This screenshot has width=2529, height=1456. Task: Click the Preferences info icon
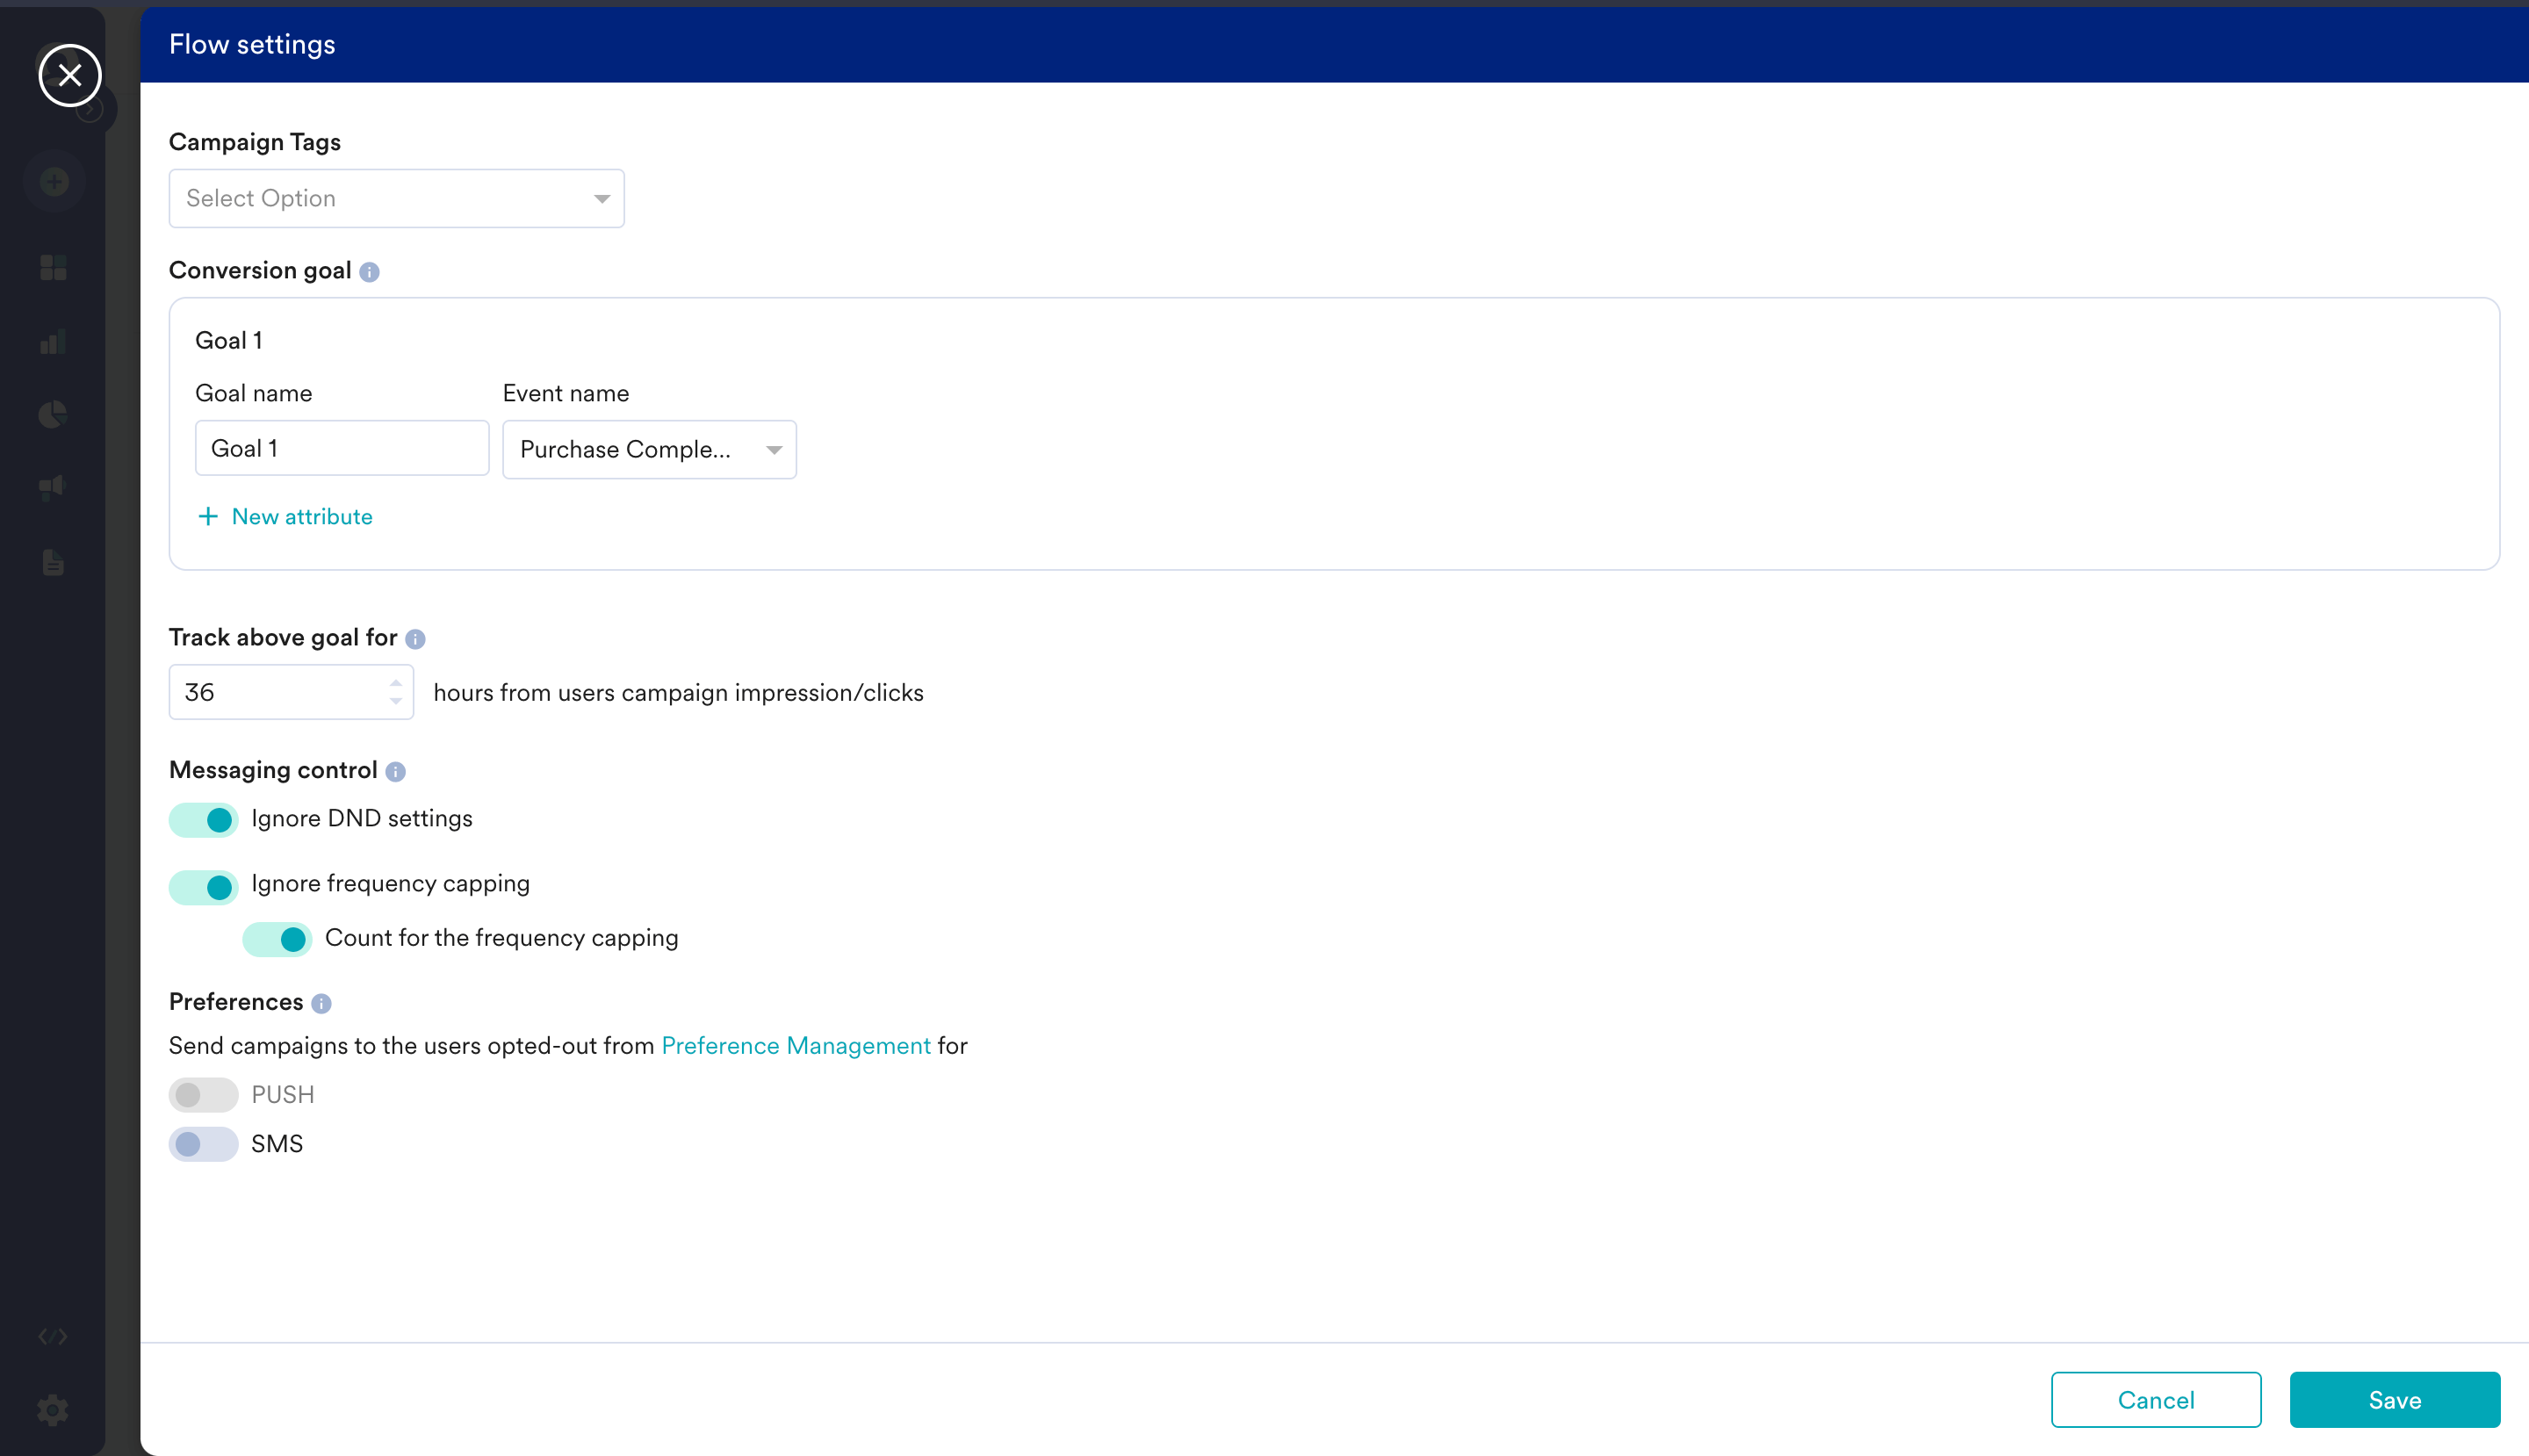click(321, 1004)
